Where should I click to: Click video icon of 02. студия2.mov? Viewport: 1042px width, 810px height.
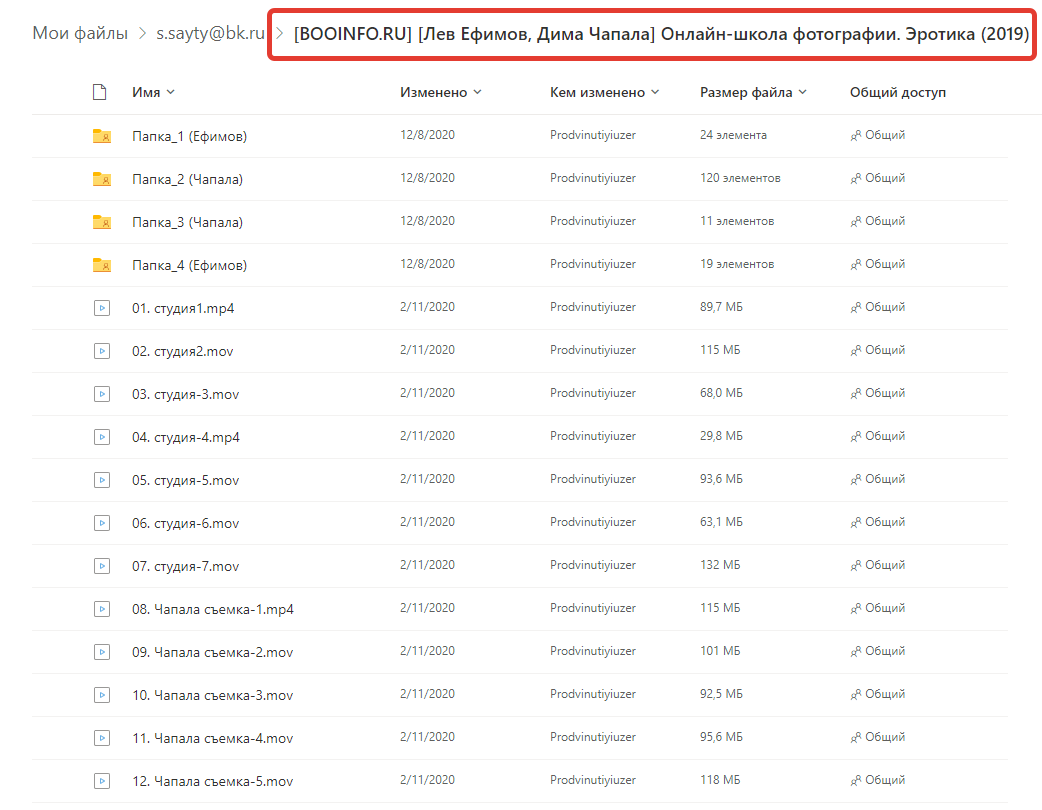[102, 351]
